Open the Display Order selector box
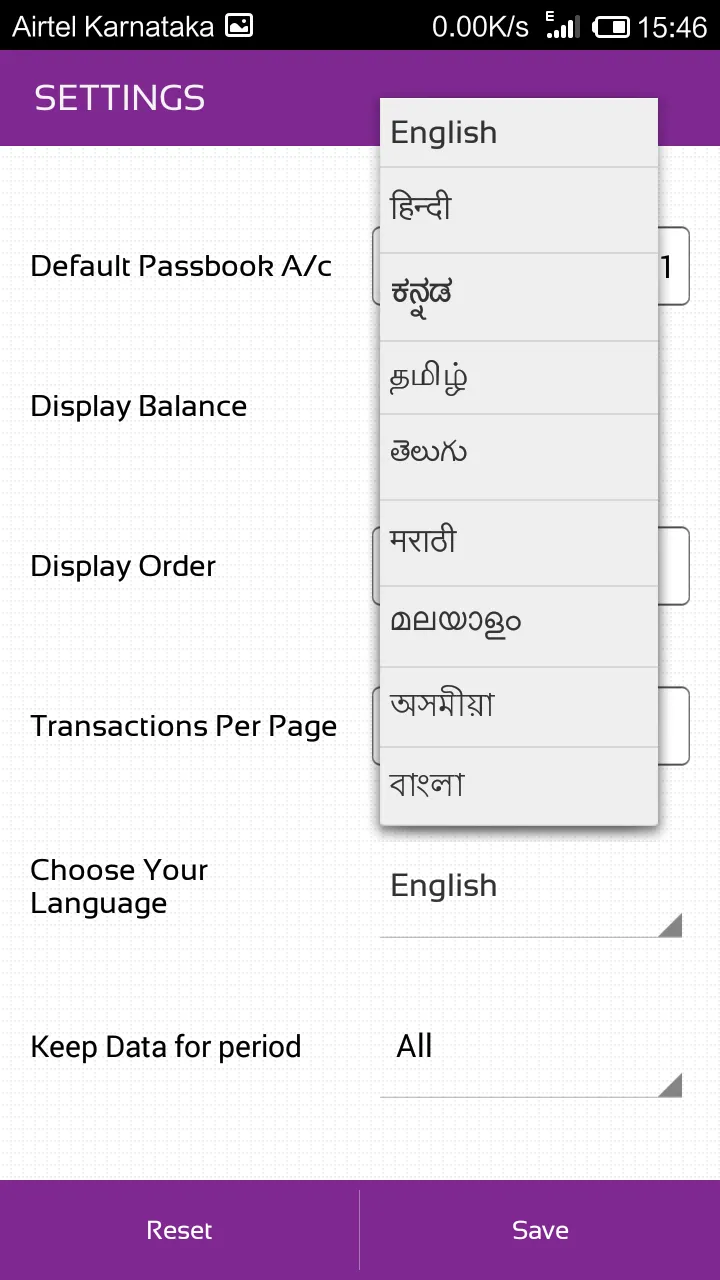This screenshot has height=1280, width=720. point(673,566)
